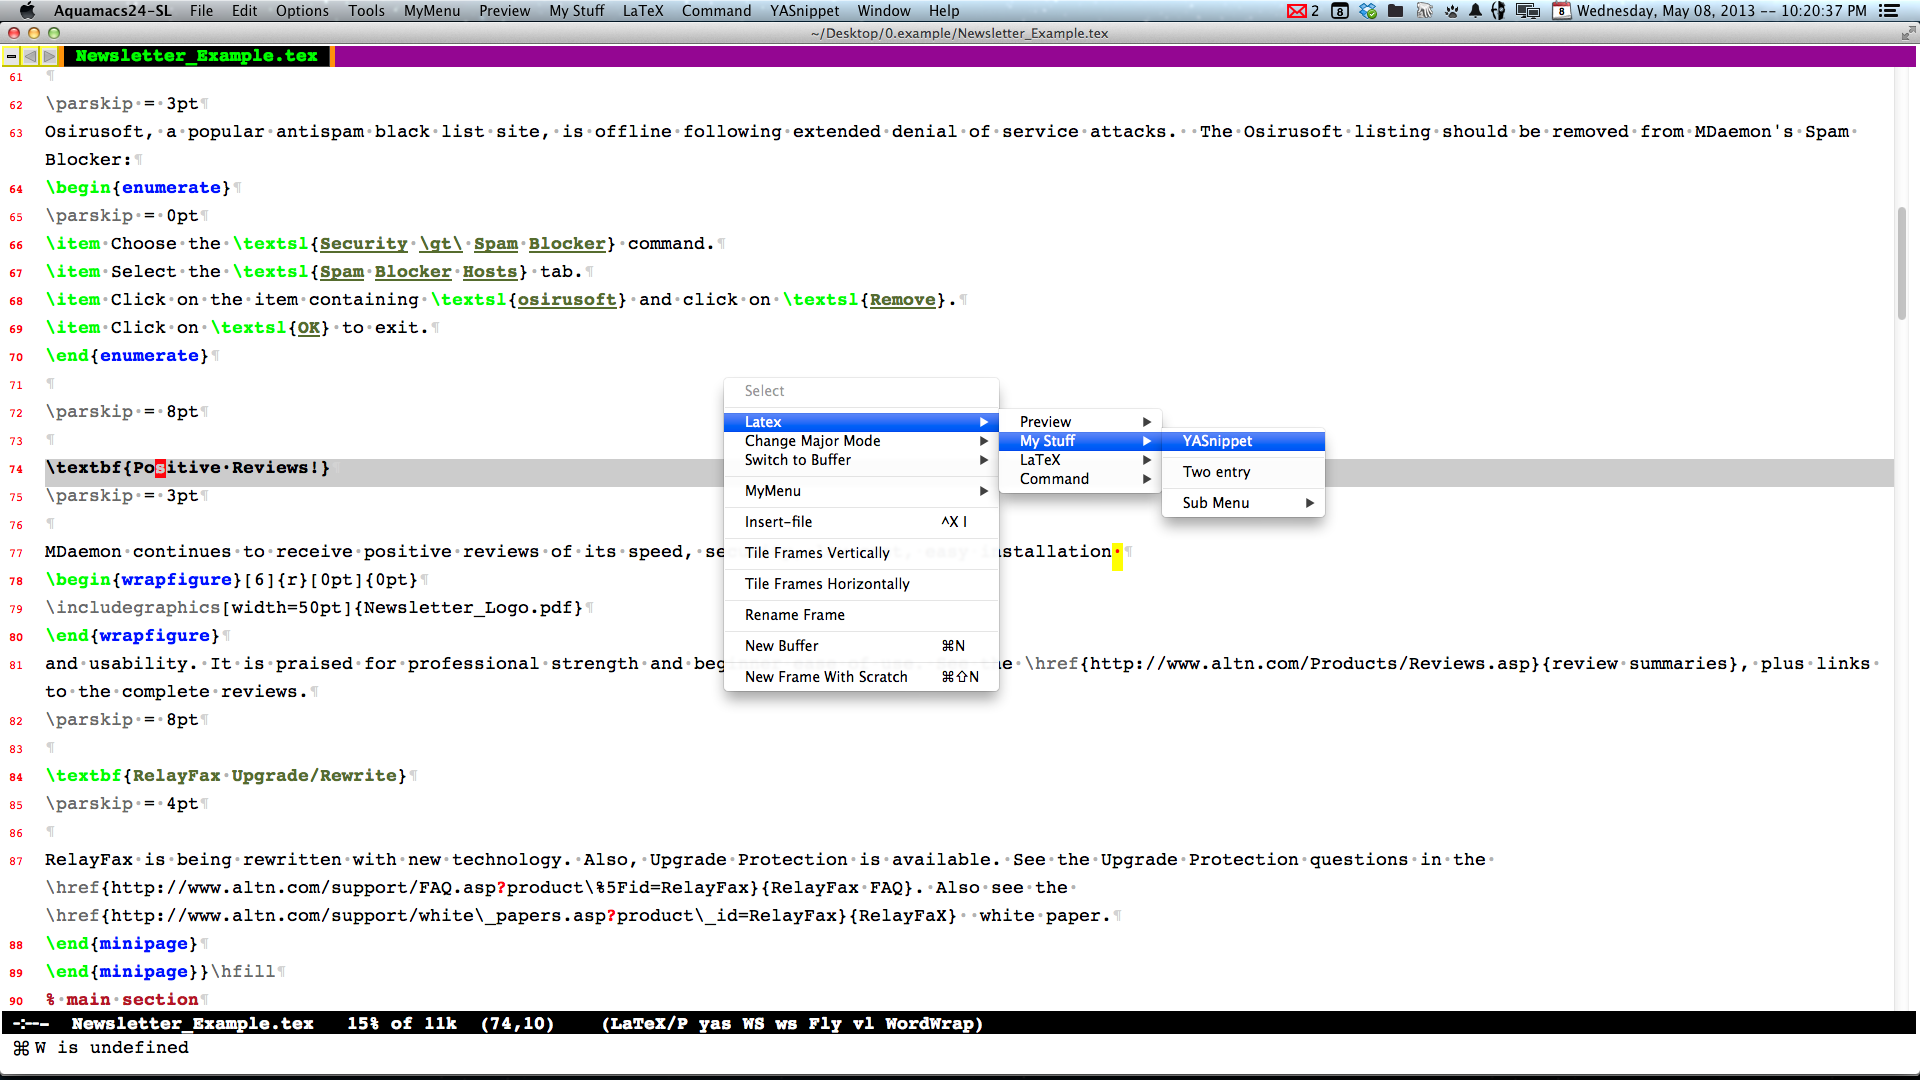Screen dimensions: 1920x1080
Task: Click the folder icon in the menu bar
Action: [1395, 11]
